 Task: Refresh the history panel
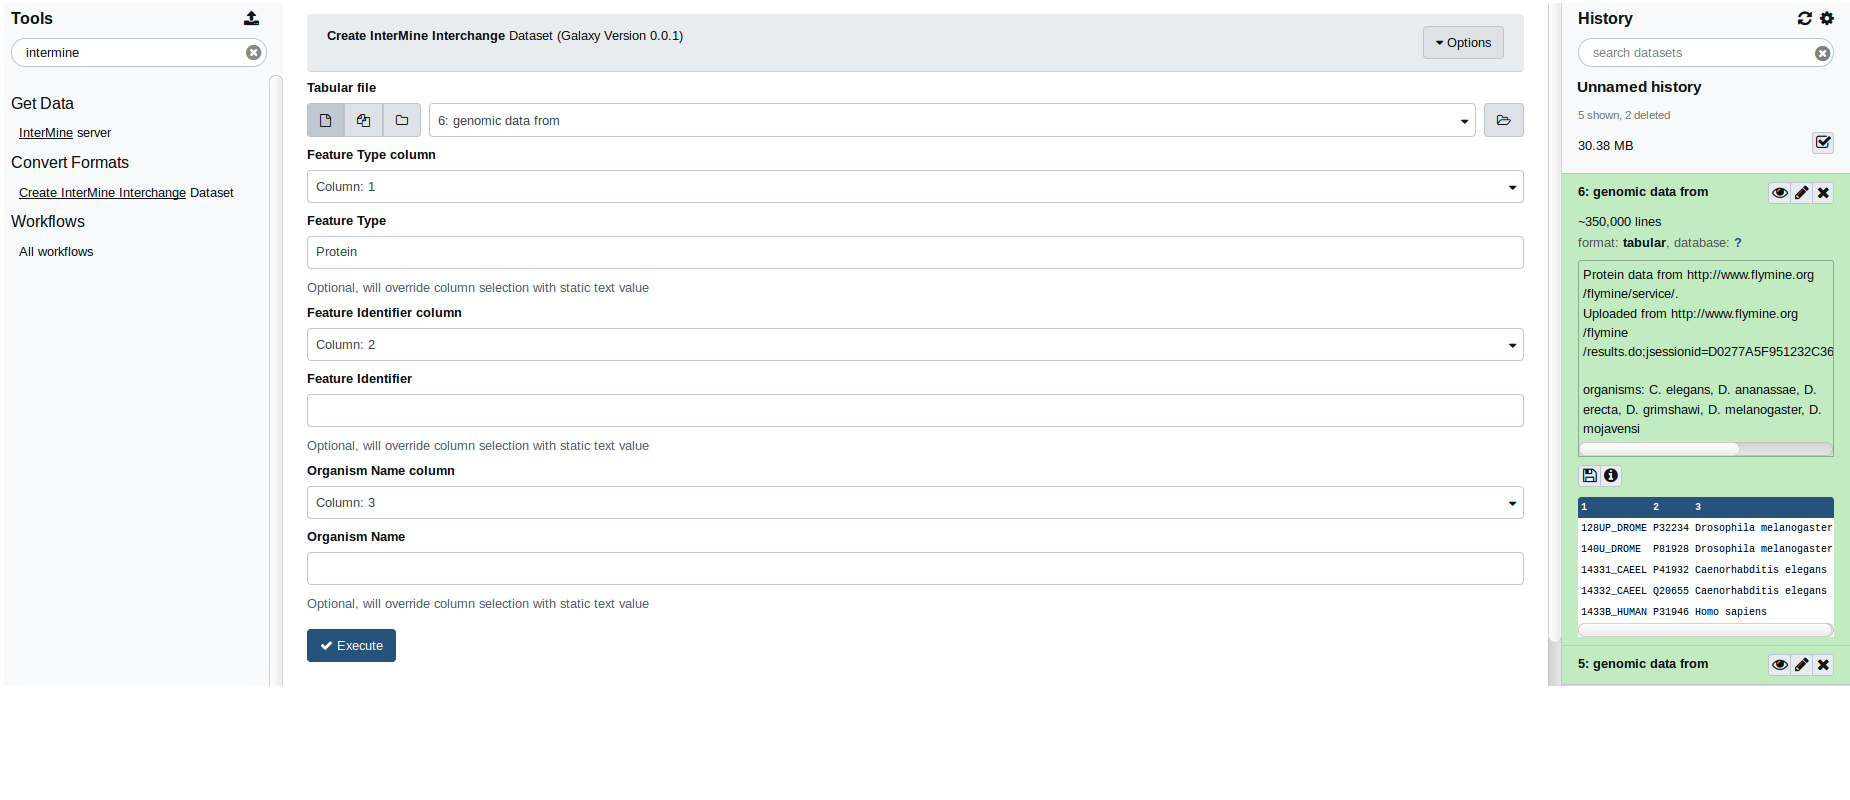pyautogui.click(x=1805, y=18)
